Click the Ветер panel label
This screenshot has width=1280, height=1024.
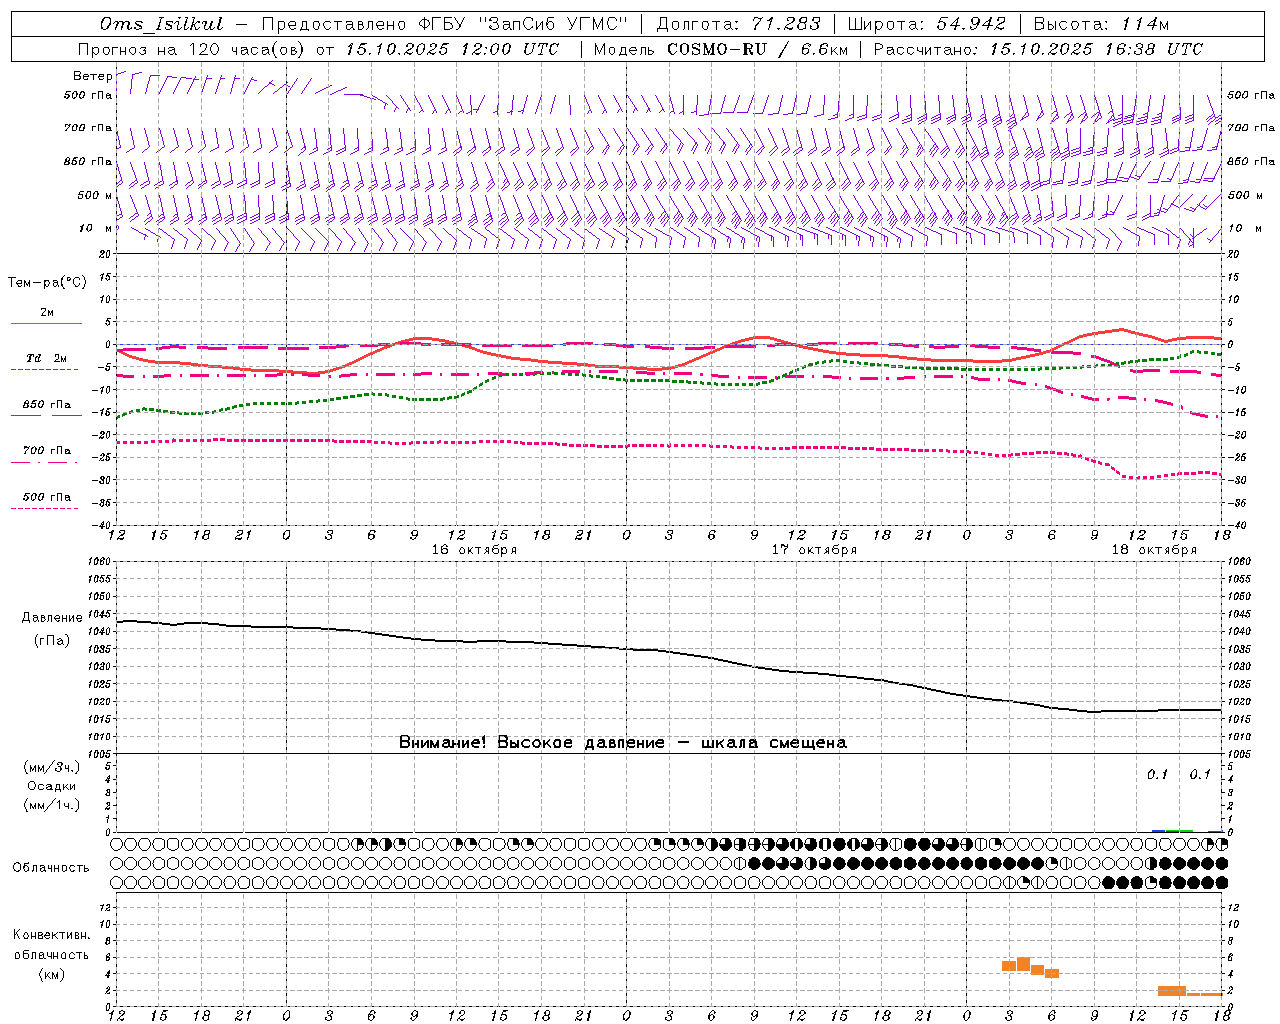click(x=92, y=76)
